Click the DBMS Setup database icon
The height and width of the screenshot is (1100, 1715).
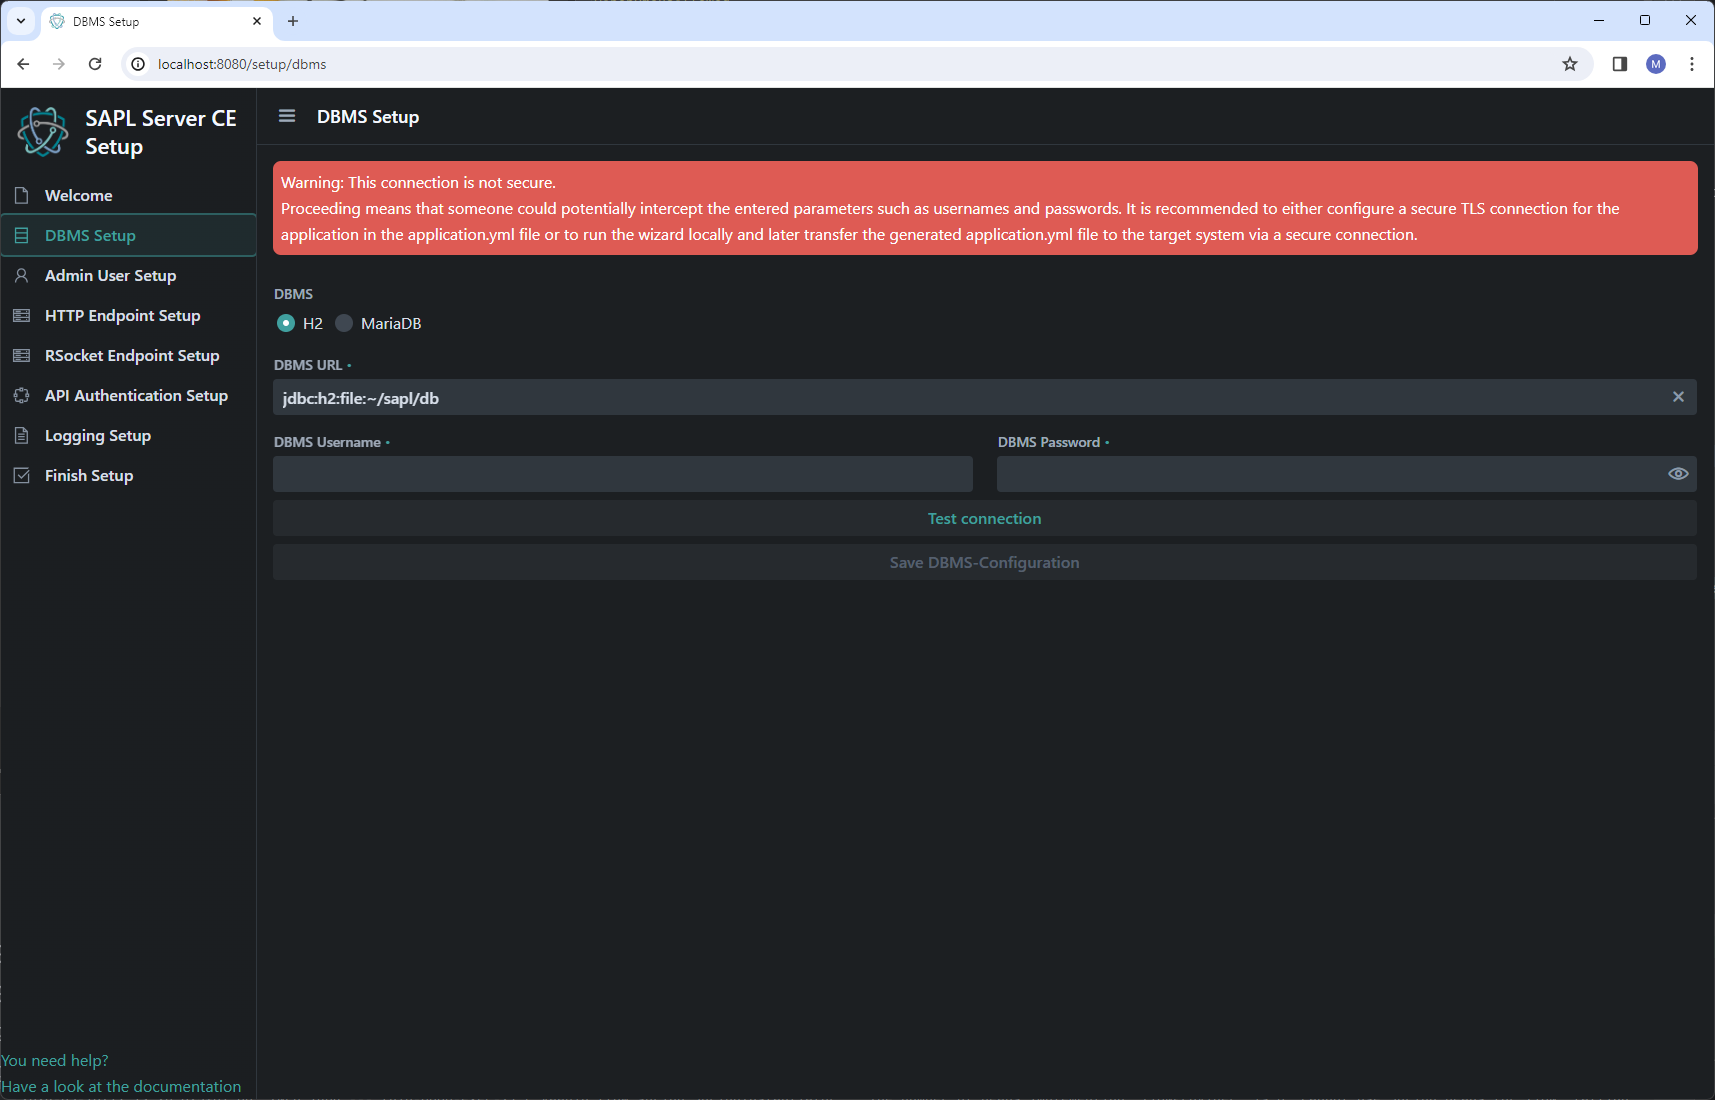21,235
